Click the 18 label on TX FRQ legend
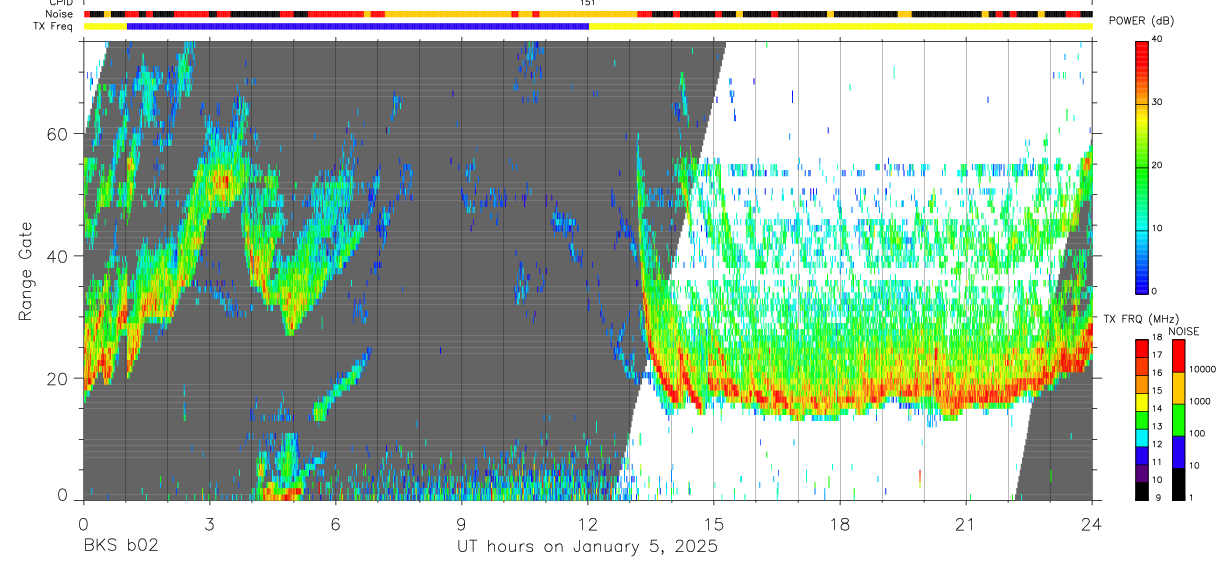The height and width of the screenshot is (567, 1228). coord(1157,338)
